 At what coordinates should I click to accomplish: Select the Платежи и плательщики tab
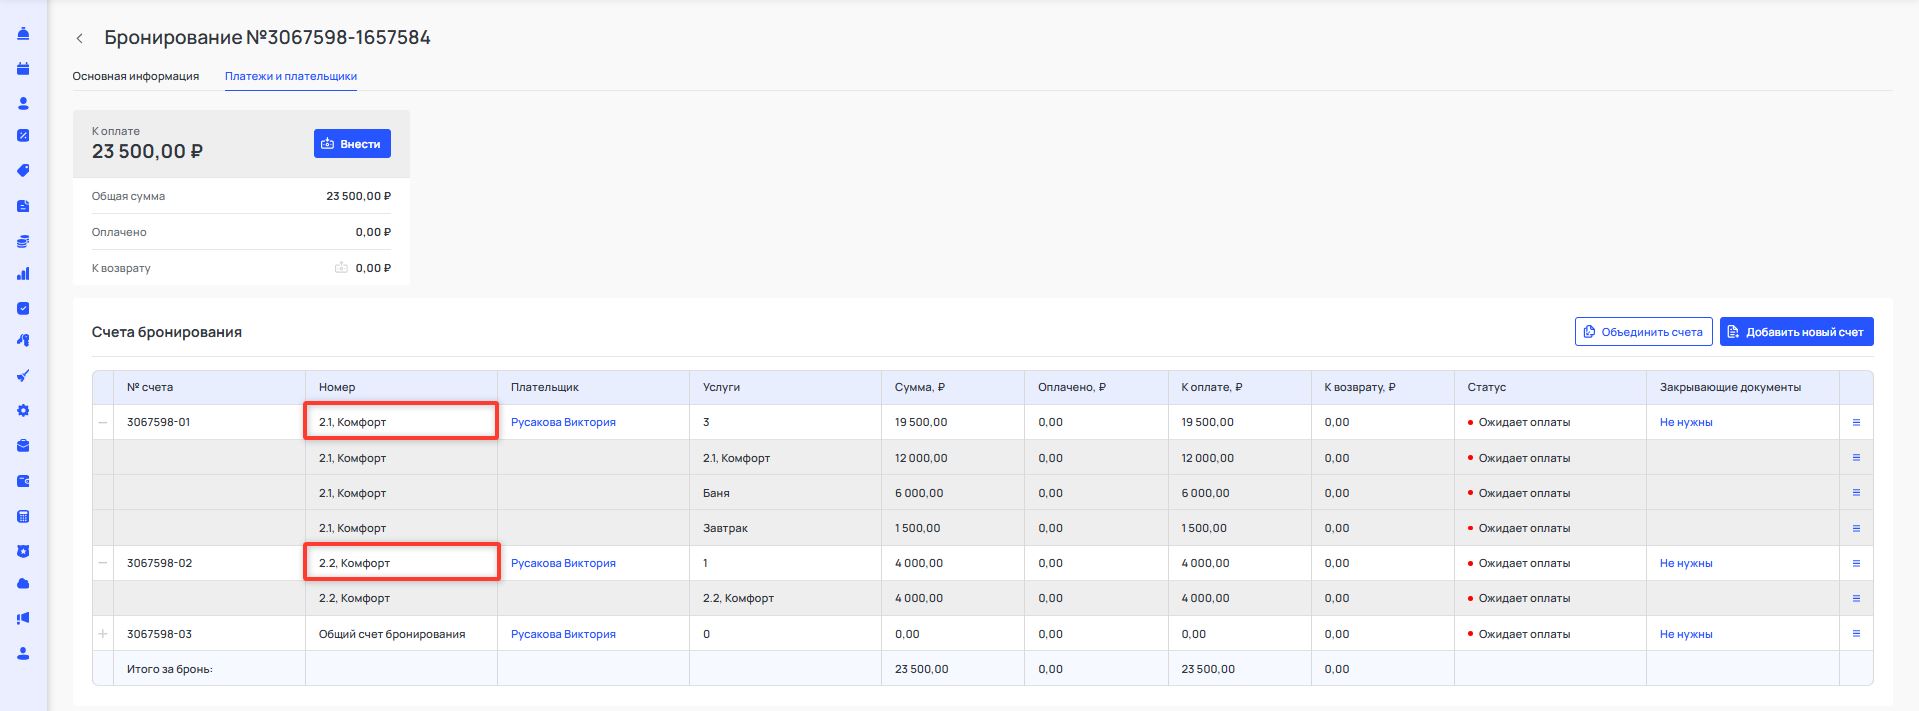tap(290, 76)
